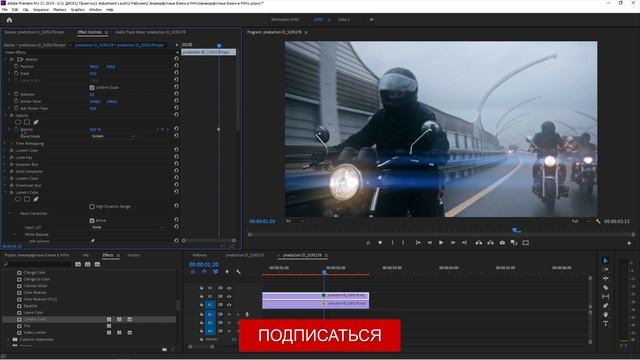Enable High Dynamic Range checkbox
The image size is (640, 360).
tap(92, 207)
